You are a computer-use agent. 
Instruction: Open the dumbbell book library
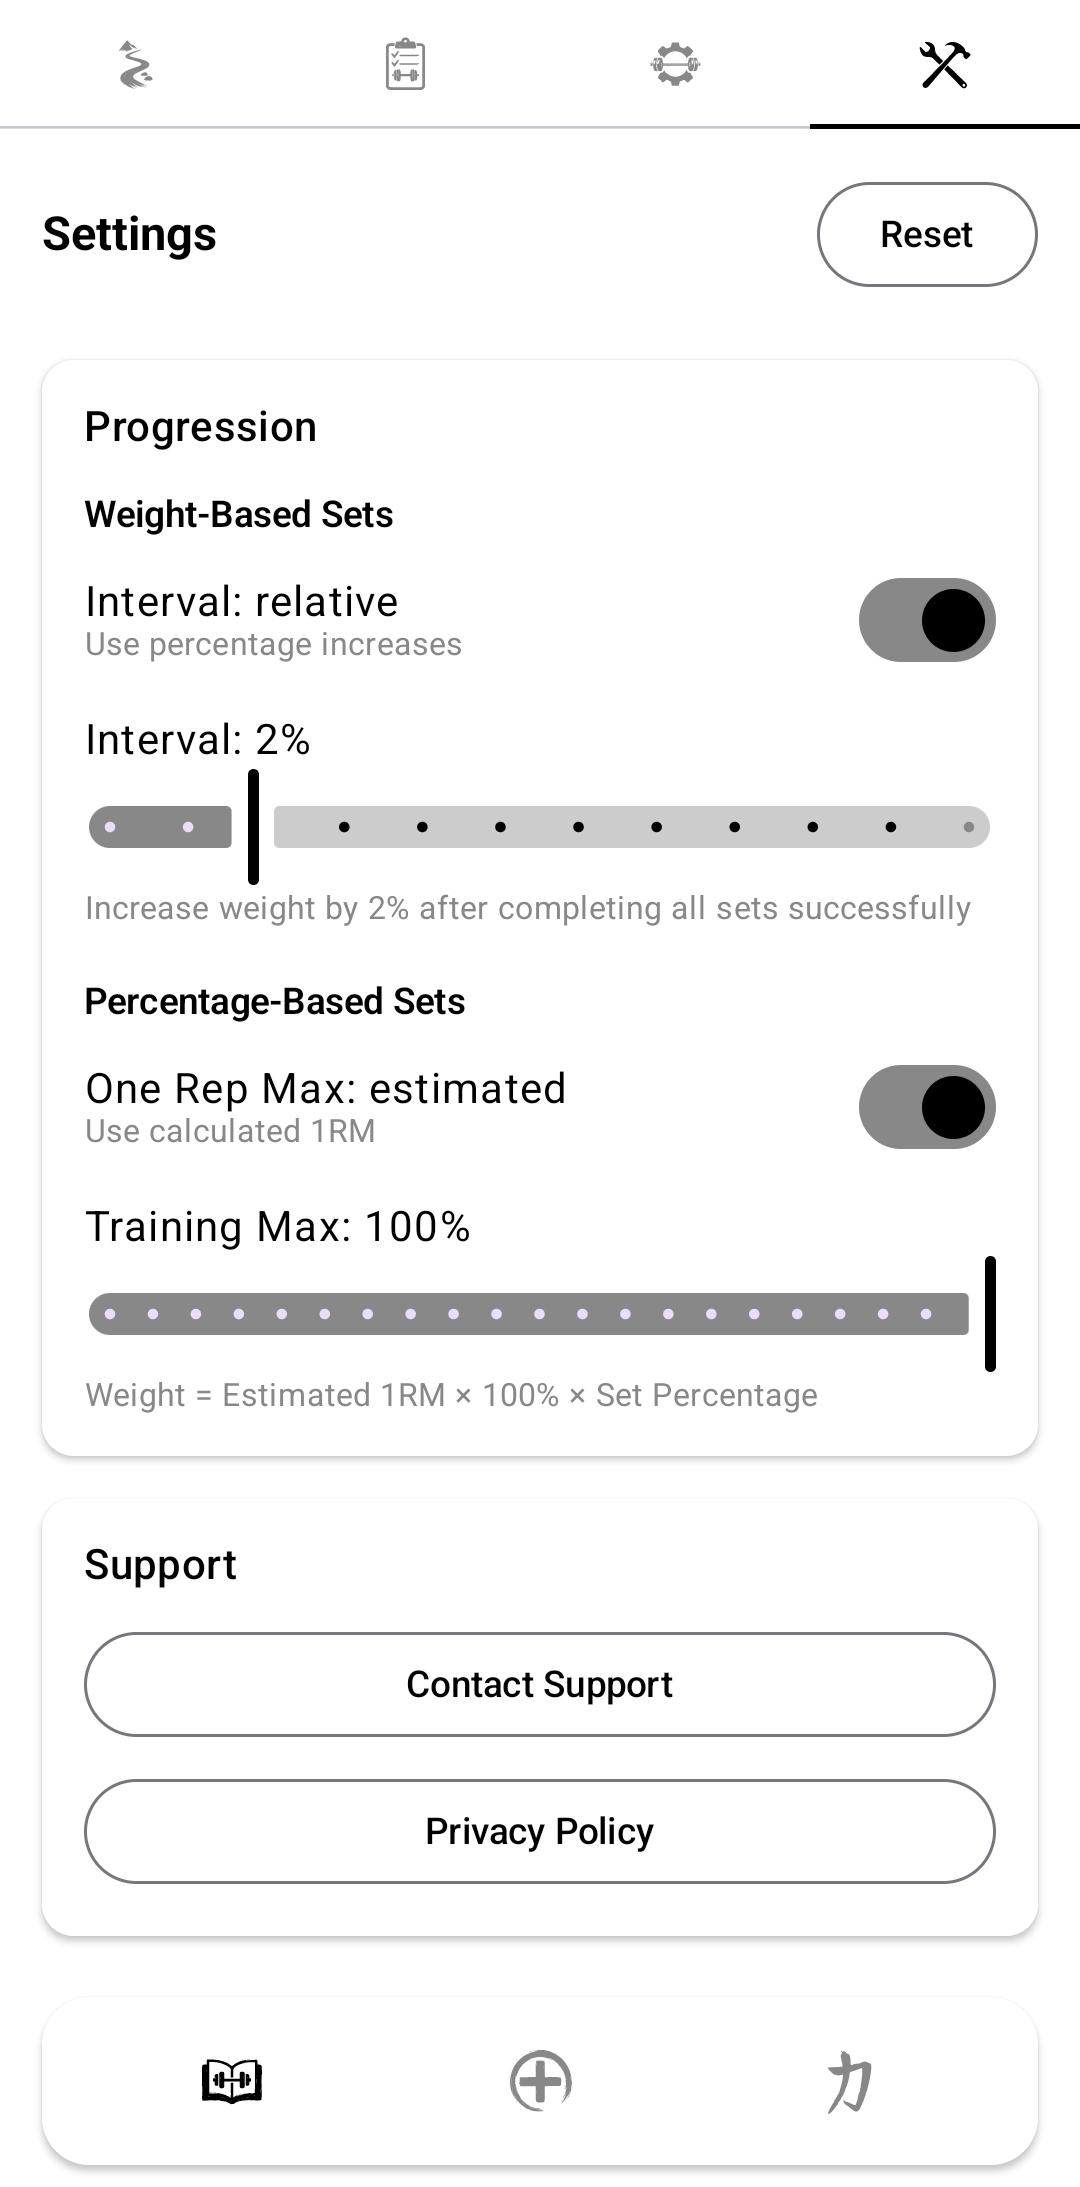click(232, 2082)
